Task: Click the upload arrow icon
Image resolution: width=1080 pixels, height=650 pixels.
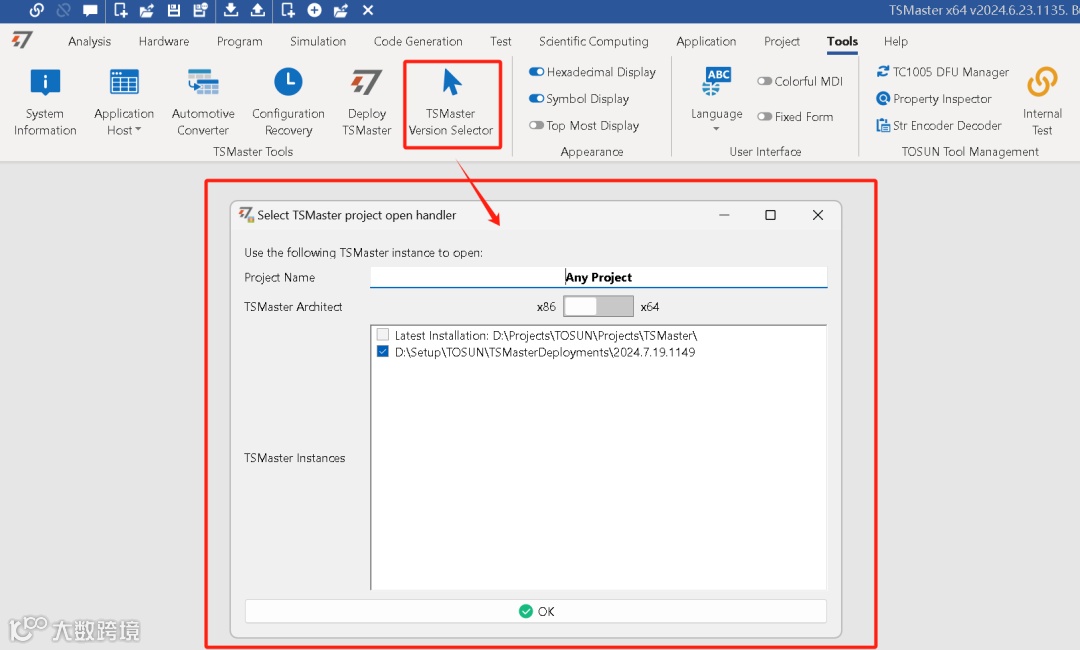Action: tap(258, 10)
